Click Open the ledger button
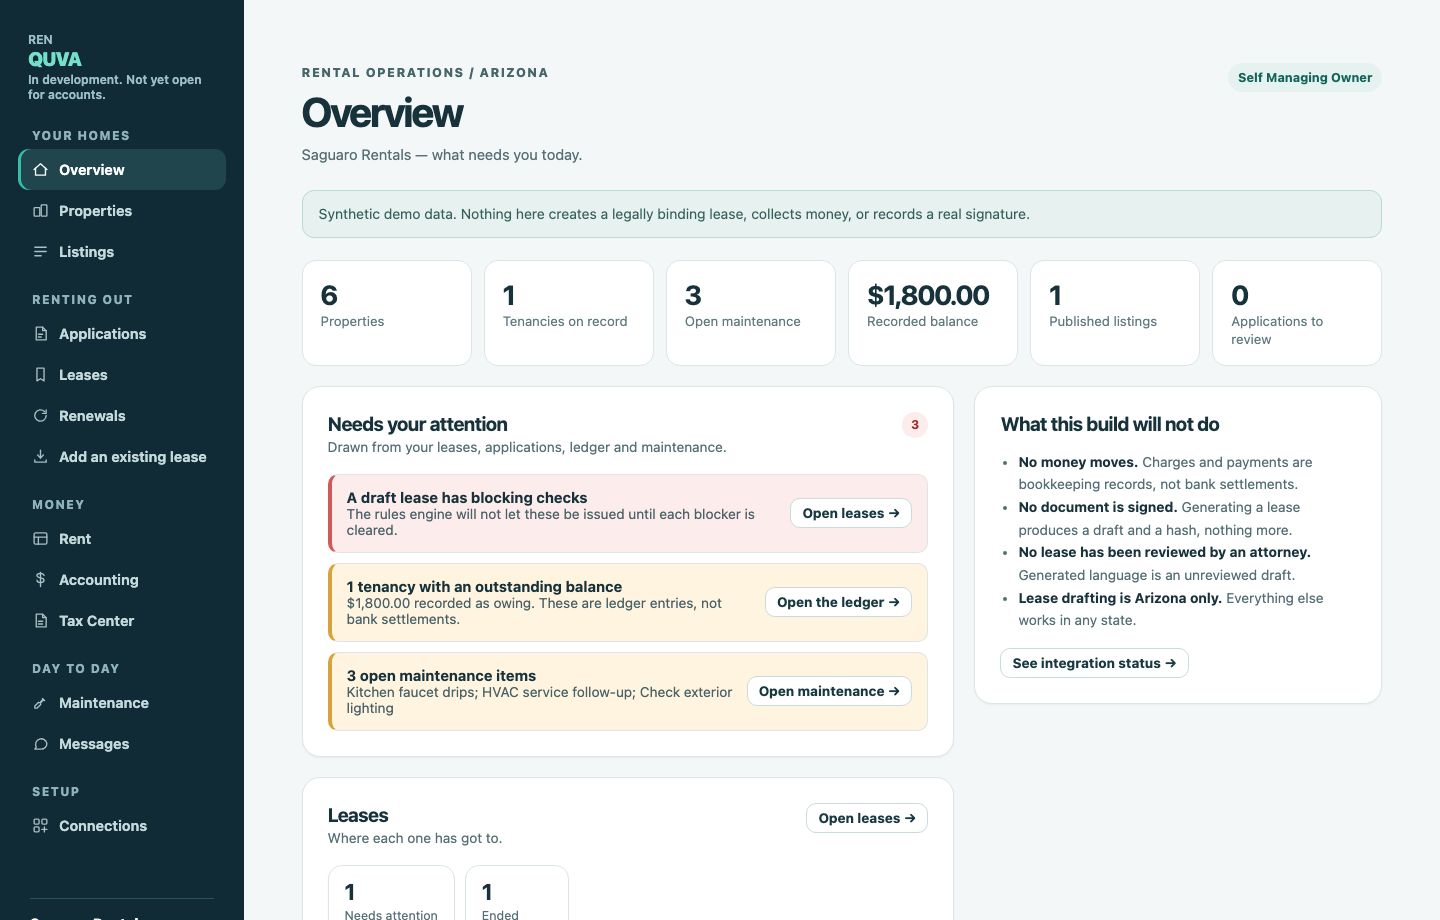Image resolution: width=1440 pixels, height=920 pixels. click(x=838, y=602)
